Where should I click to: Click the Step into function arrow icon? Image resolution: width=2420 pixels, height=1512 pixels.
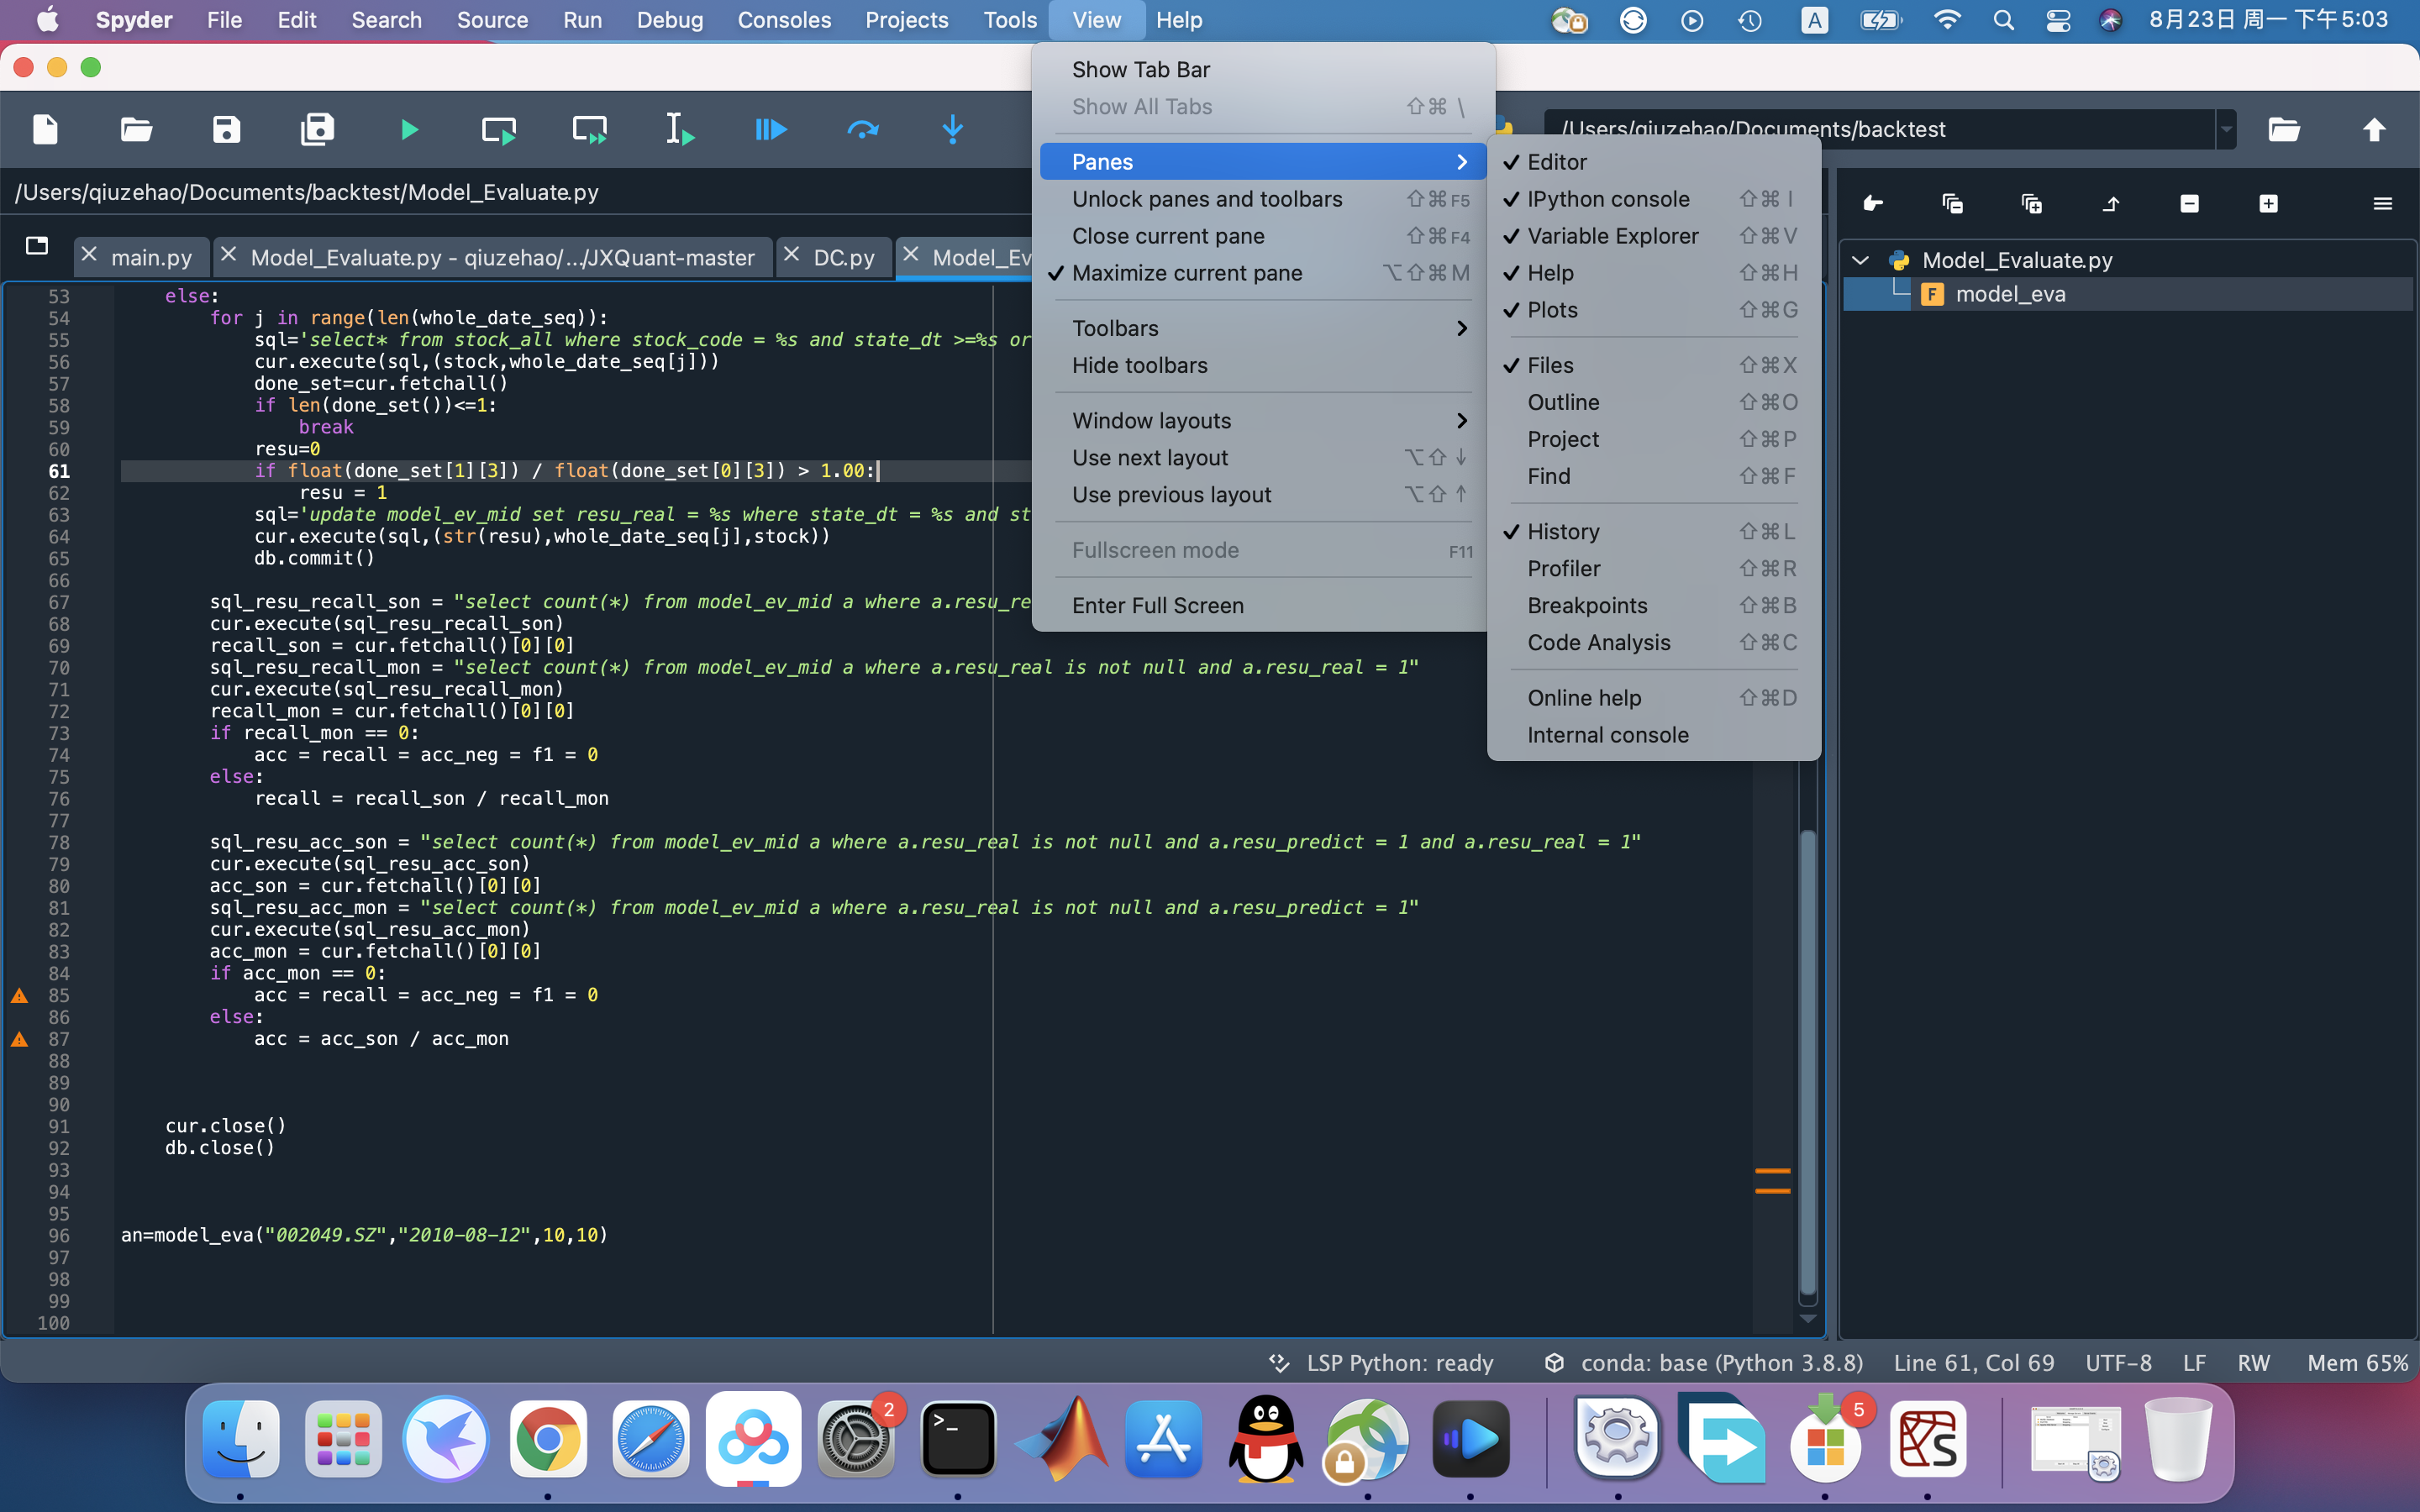952,130
